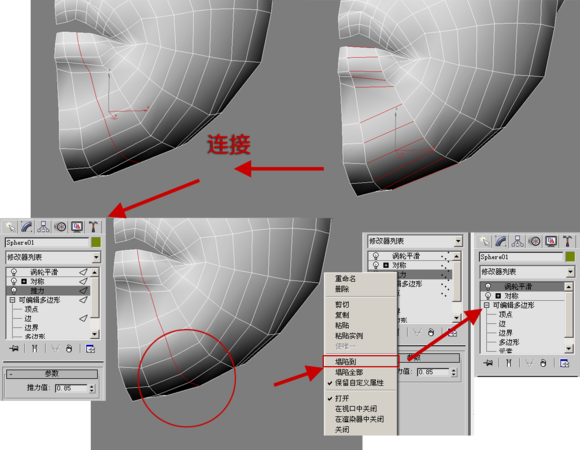Click Configure Modifier Sets icon in right panel
The image size is (580, 450).
pos(564,363)
